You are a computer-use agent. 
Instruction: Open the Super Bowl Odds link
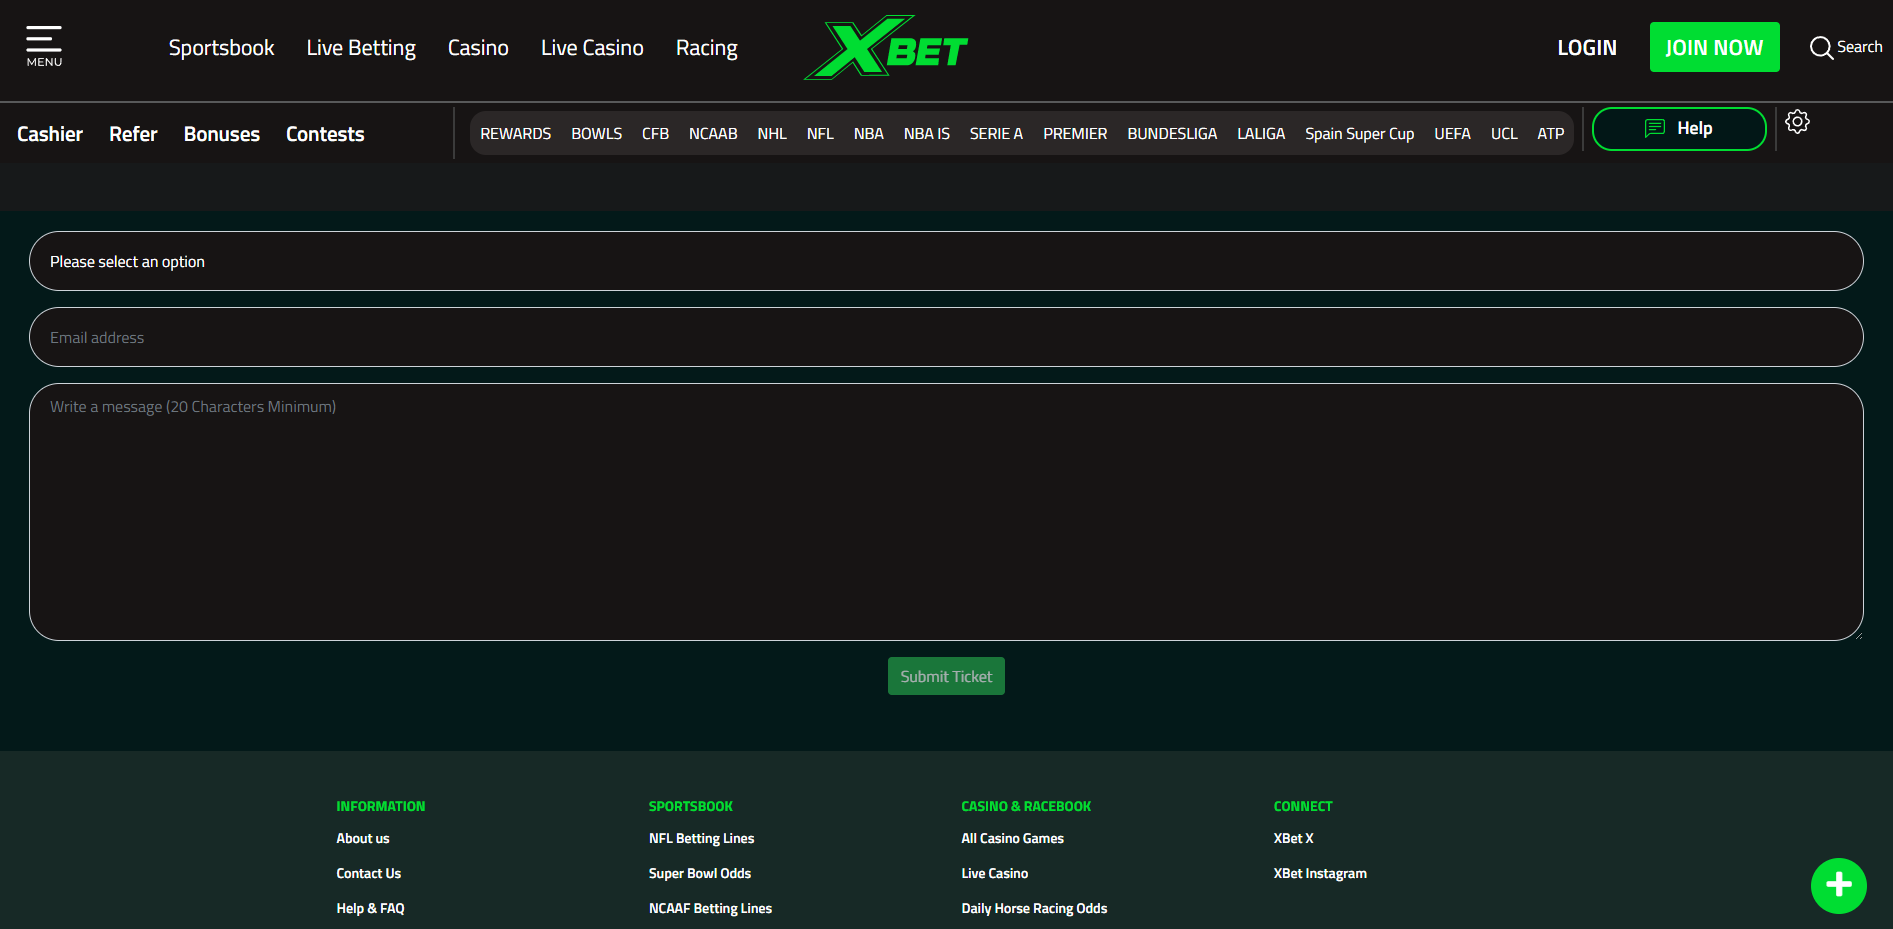click(699, 873)
